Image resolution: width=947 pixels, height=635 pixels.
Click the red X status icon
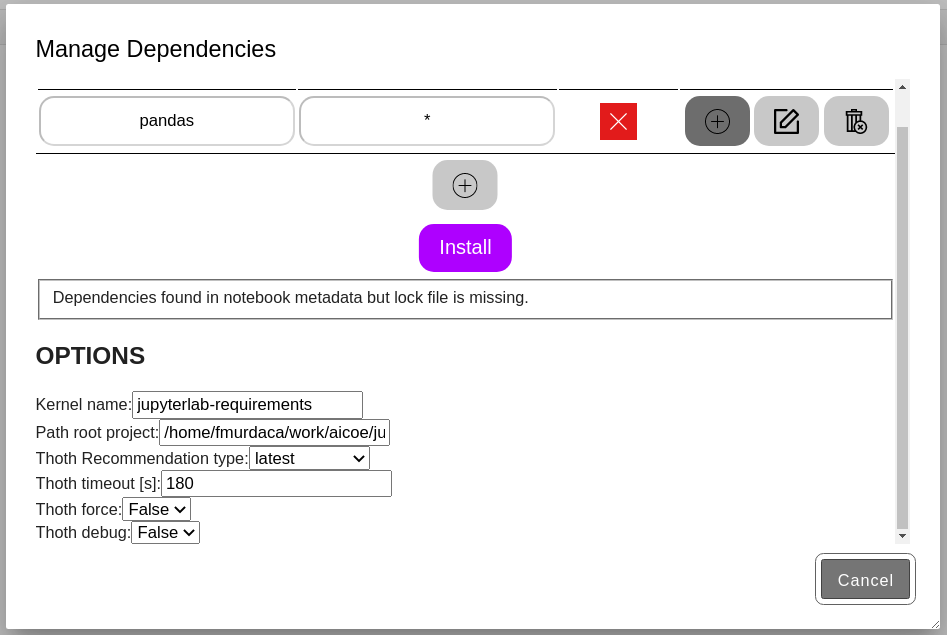618,121
